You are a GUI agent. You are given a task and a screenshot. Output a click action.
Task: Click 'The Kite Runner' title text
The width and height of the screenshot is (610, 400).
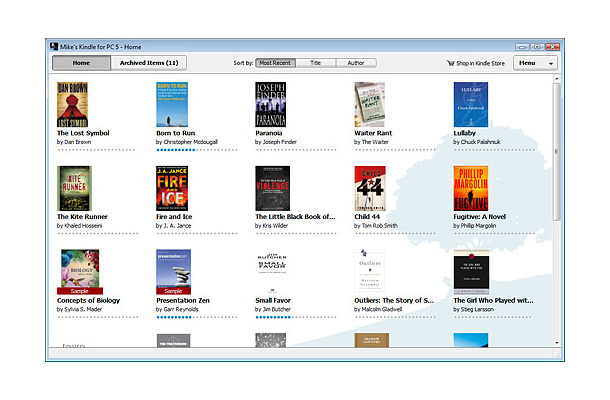tap(82, 216)
